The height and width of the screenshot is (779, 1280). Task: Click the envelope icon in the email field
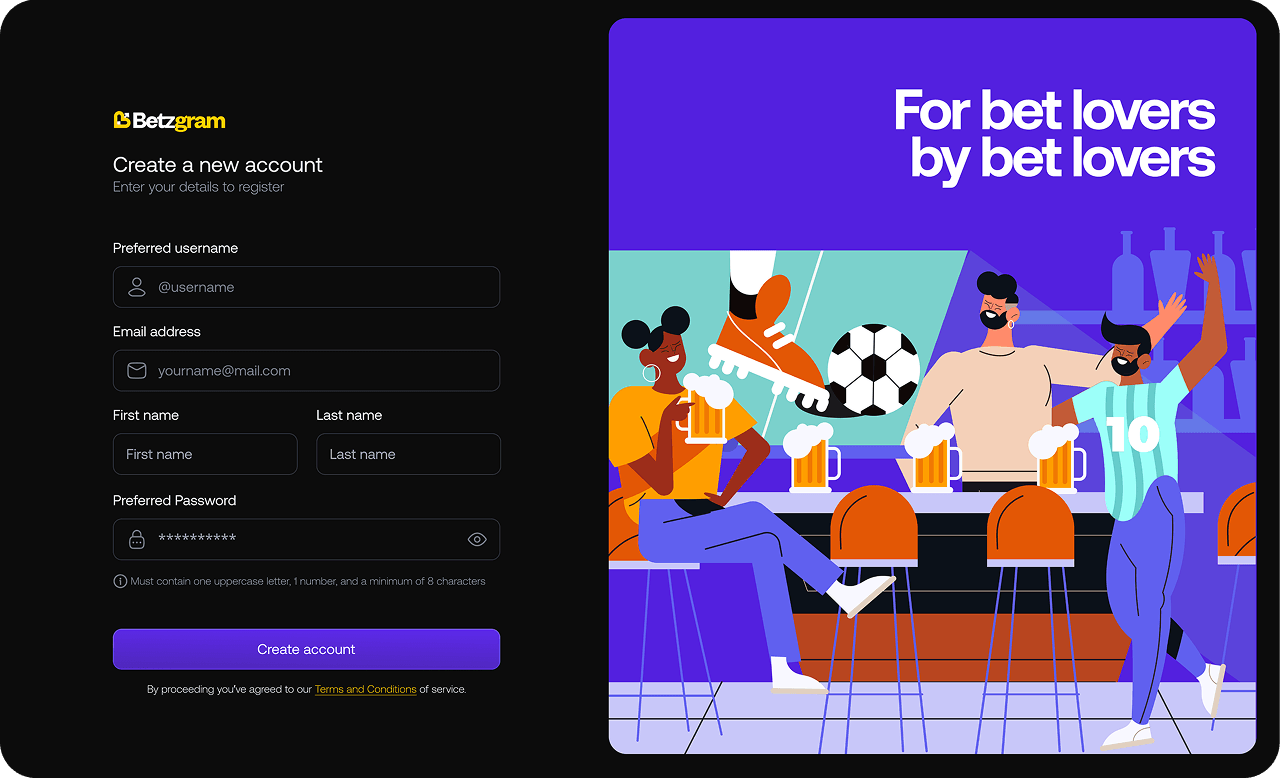[137, 370]
